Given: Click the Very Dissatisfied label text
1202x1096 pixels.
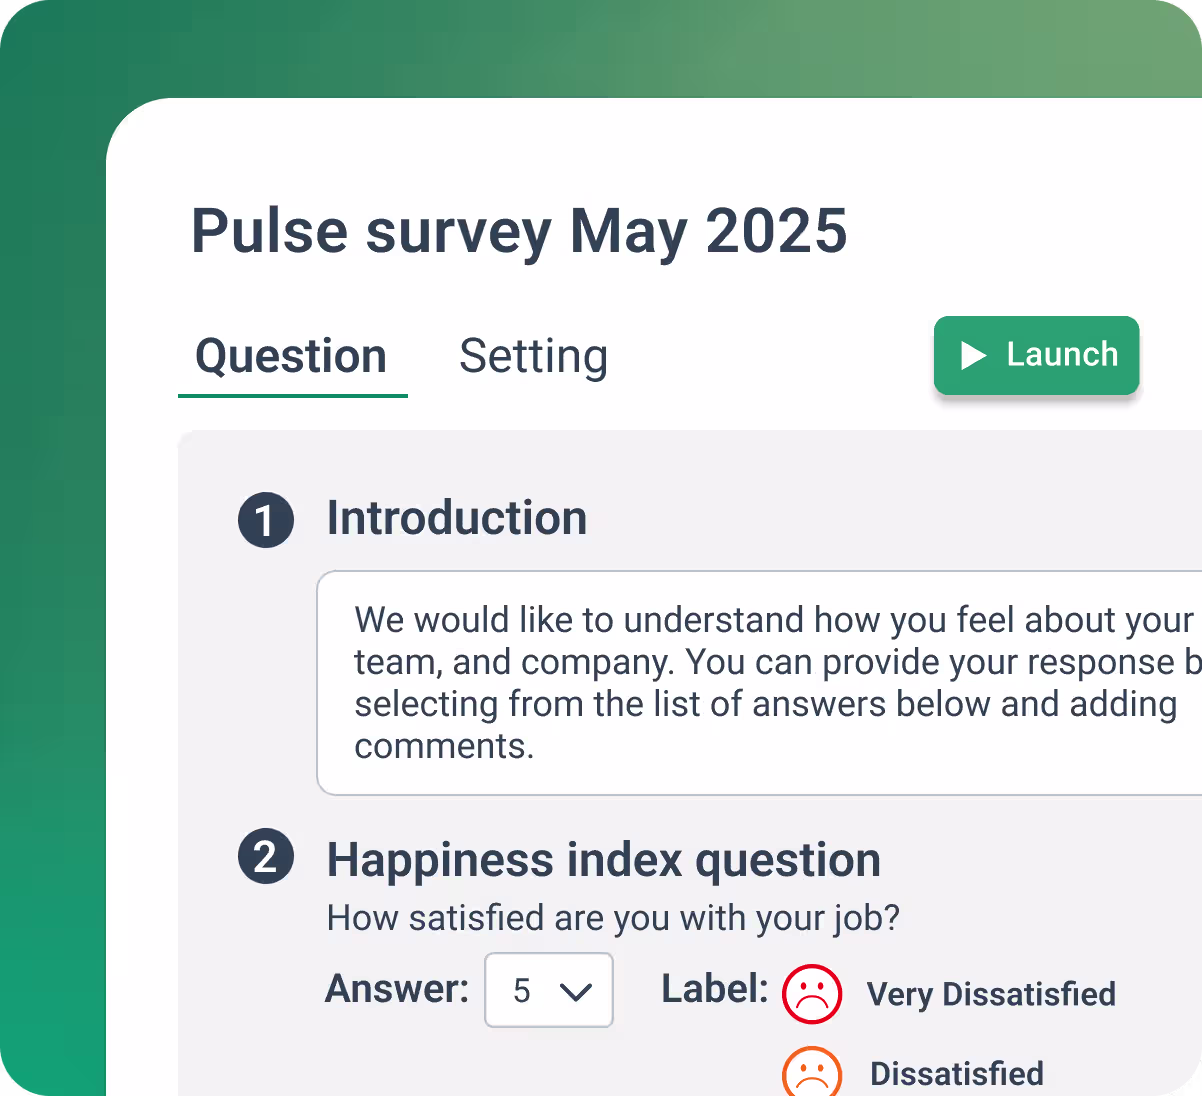Looking at the screenshot, I should coord(991,994).
